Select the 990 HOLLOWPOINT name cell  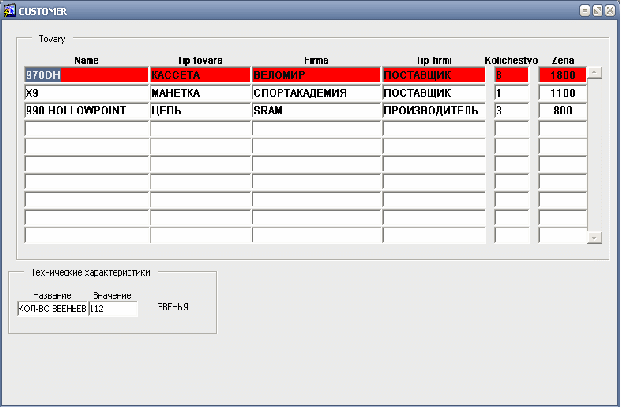[x=86, y=111]
